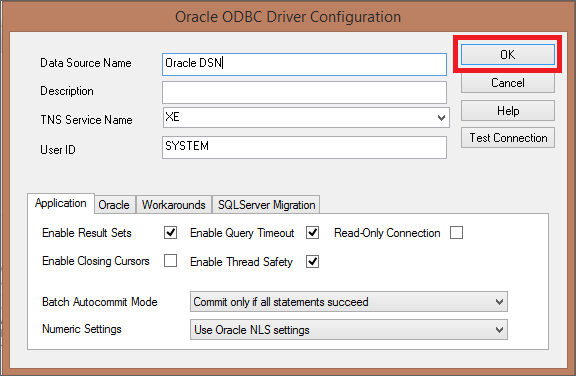The height and width of the screenshot is (376, 576).
Task: Dismiss the dialog with the Cancel button
Action: point(508,83)
